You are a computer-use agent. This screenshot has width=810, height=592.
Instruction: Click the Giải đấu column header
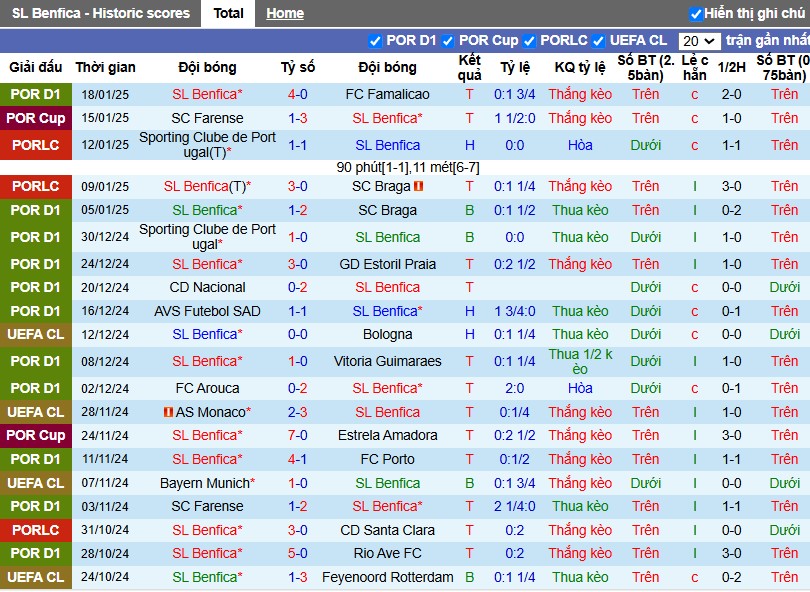(x=36, y=67)
